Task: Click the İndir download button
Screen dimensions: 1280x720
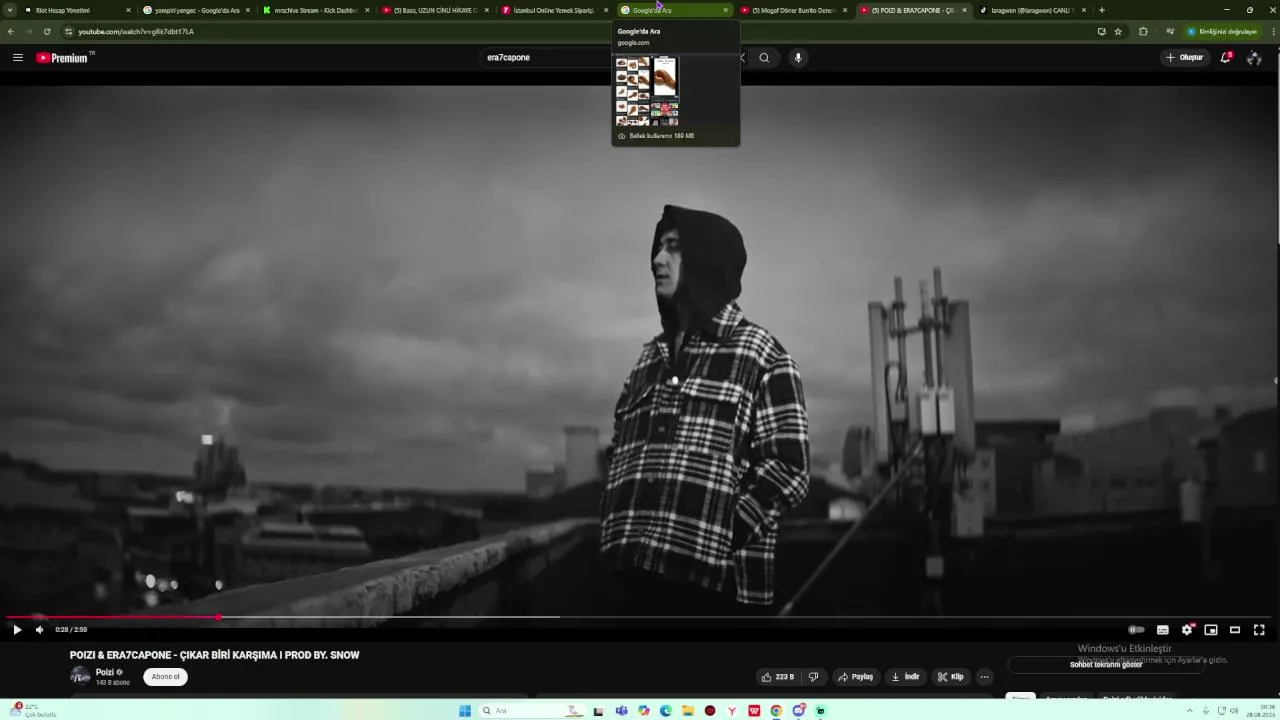Action: click(905, 677)
